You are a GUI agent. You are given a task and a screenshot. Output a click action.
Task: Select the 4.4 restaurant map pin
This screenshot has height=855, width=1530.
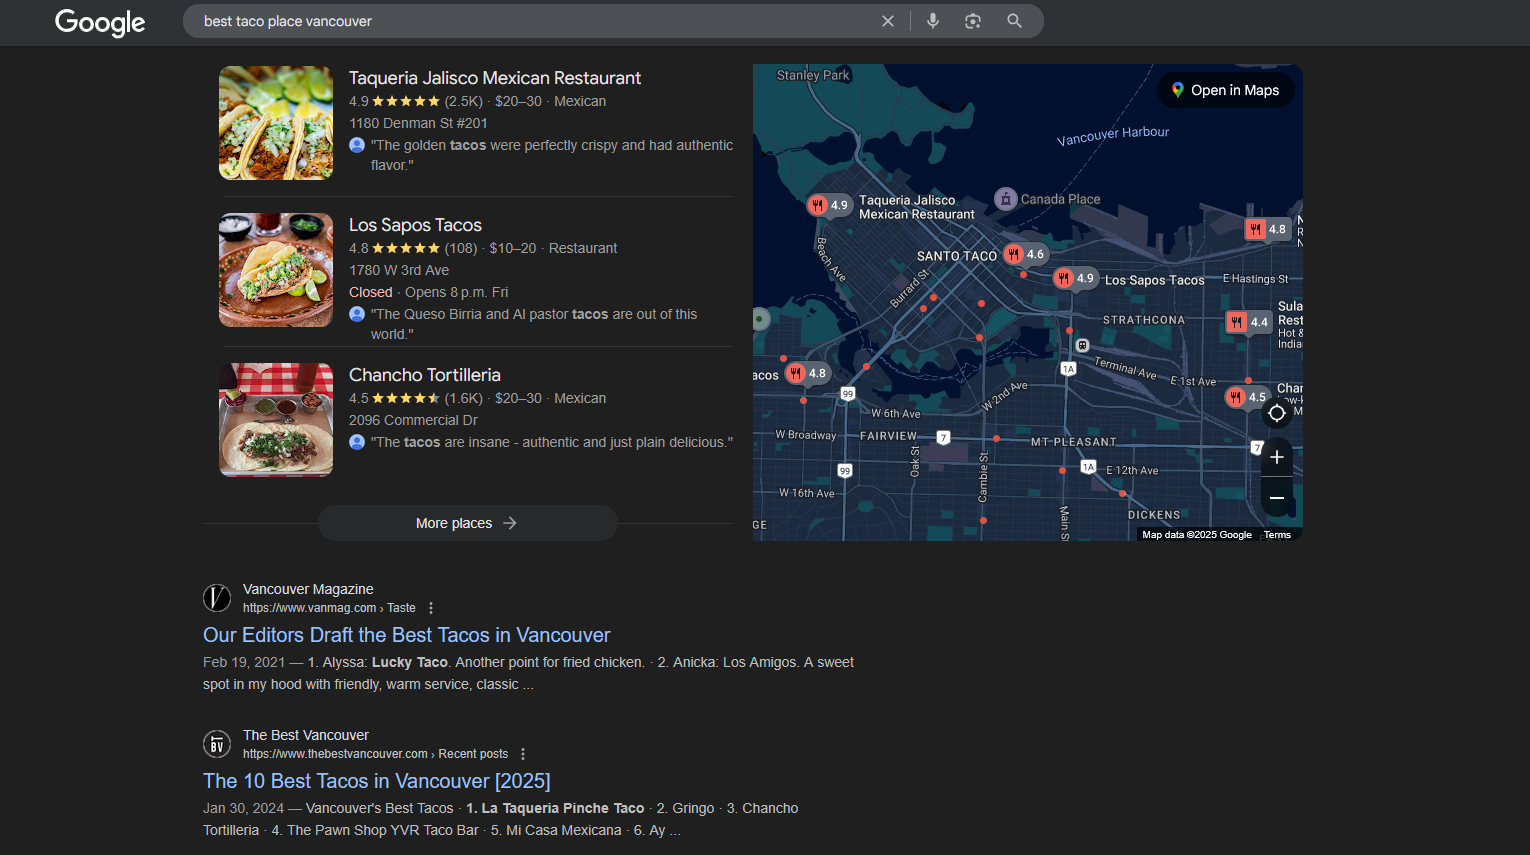tap(1249, 322)
